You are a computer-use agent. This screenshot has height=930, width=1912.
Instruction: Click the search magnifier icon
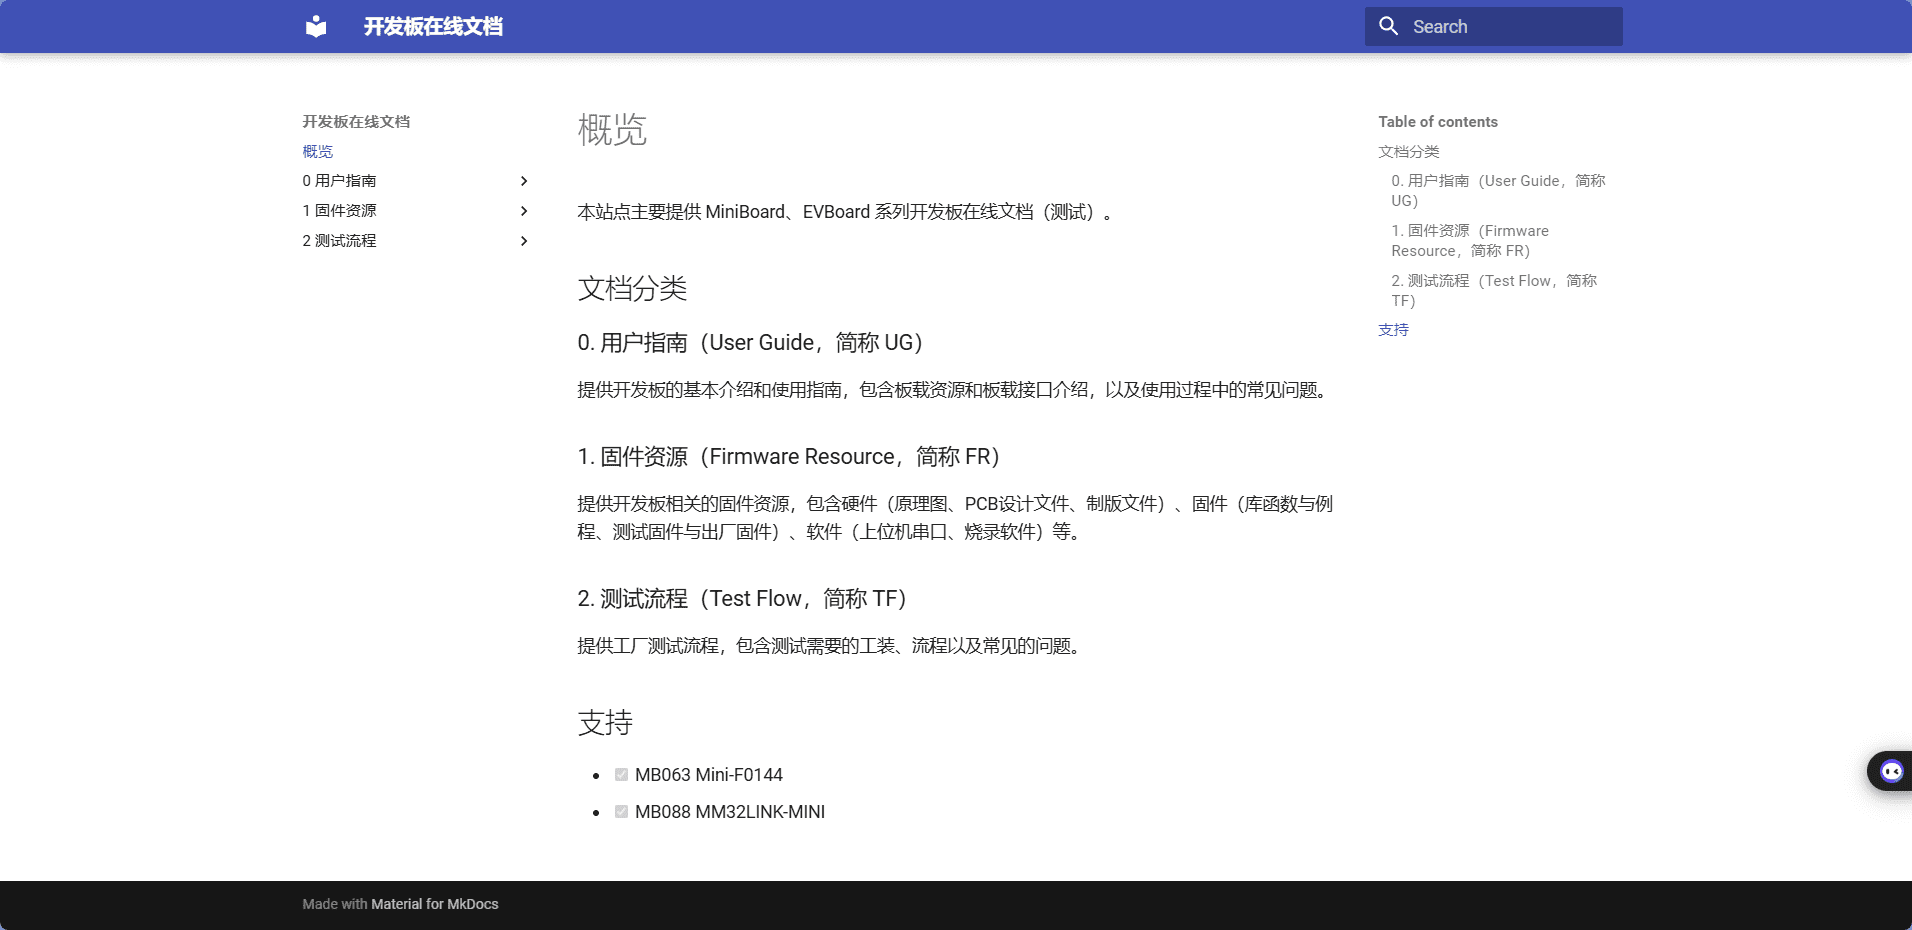(1388, 26)
